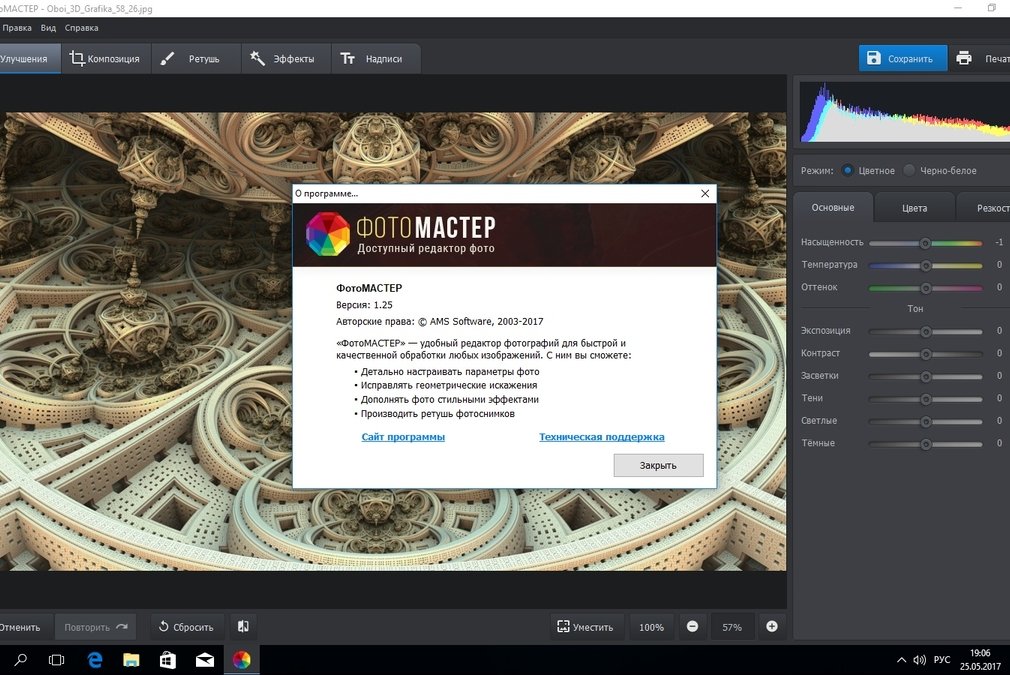
Task: Open the Эффекты tab
Action: coord(286,59)
